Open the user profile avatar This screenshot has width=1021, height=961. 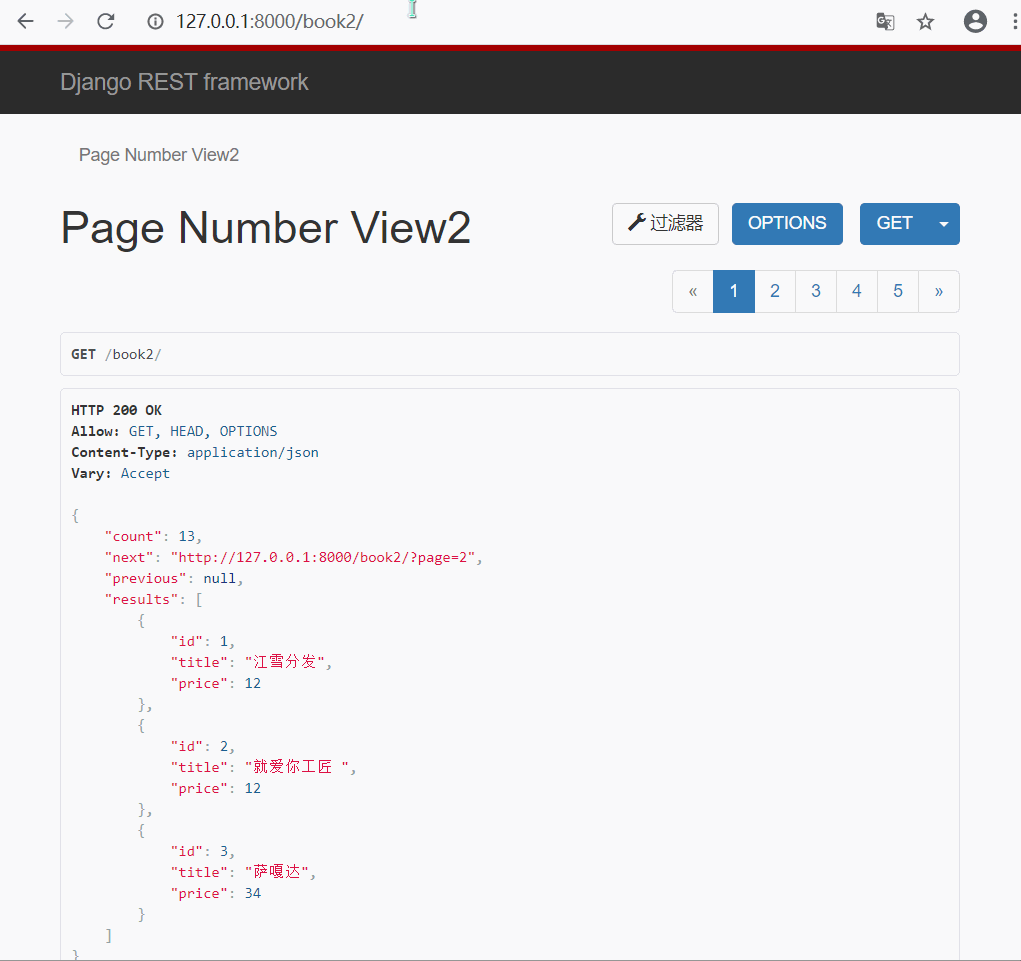click(x=975, y=21)
